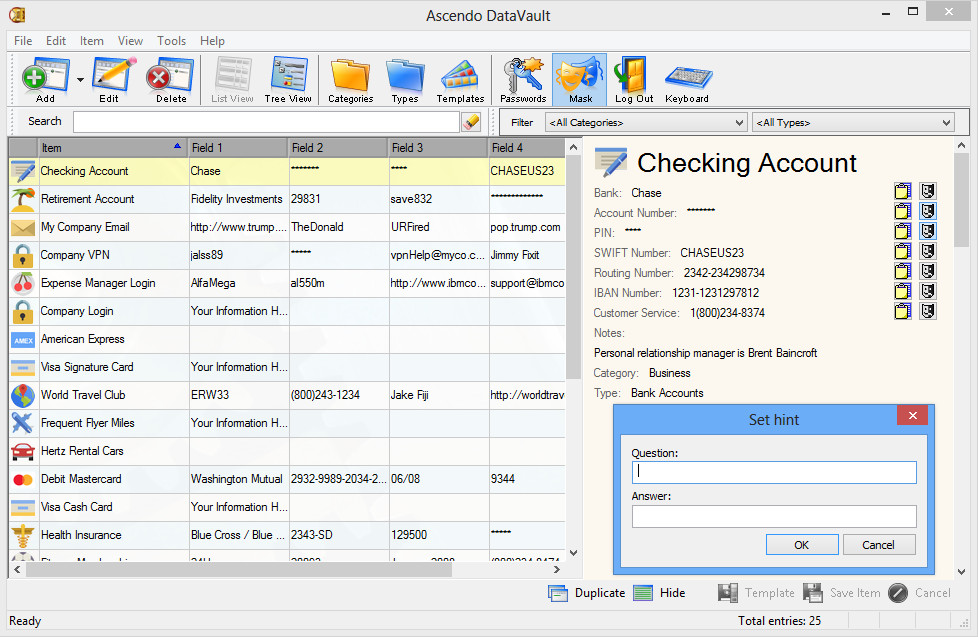Switch to Tree View

288,80
